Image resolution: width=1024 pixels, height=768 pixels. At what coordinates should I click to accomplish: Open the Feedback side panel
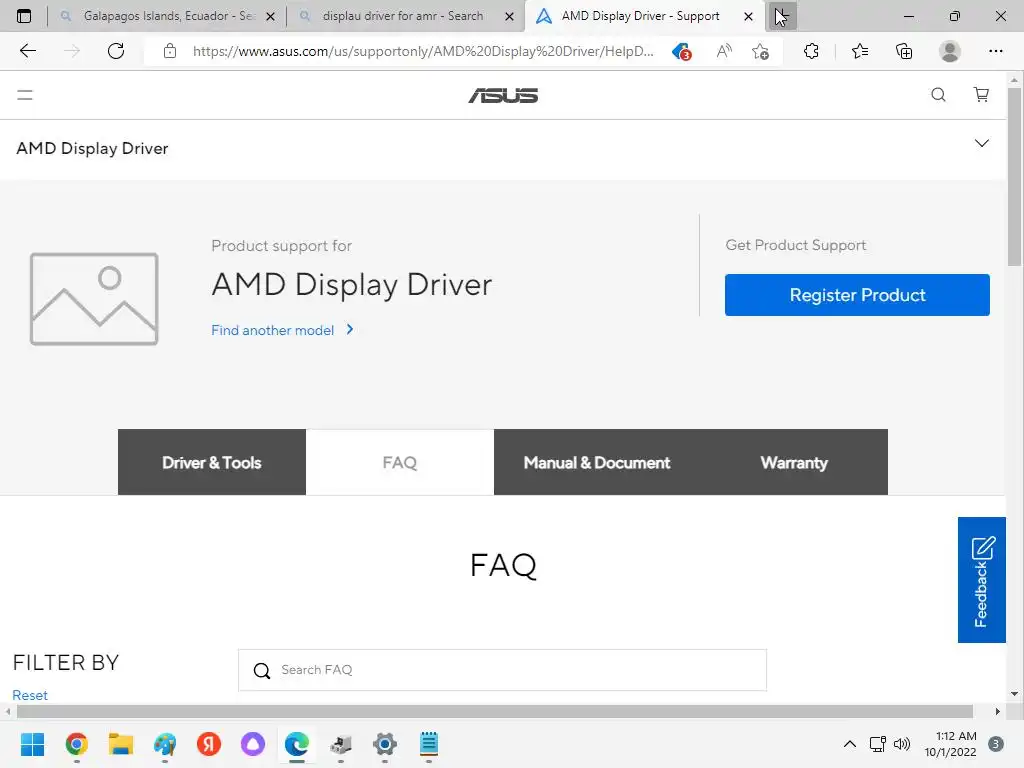982,580
